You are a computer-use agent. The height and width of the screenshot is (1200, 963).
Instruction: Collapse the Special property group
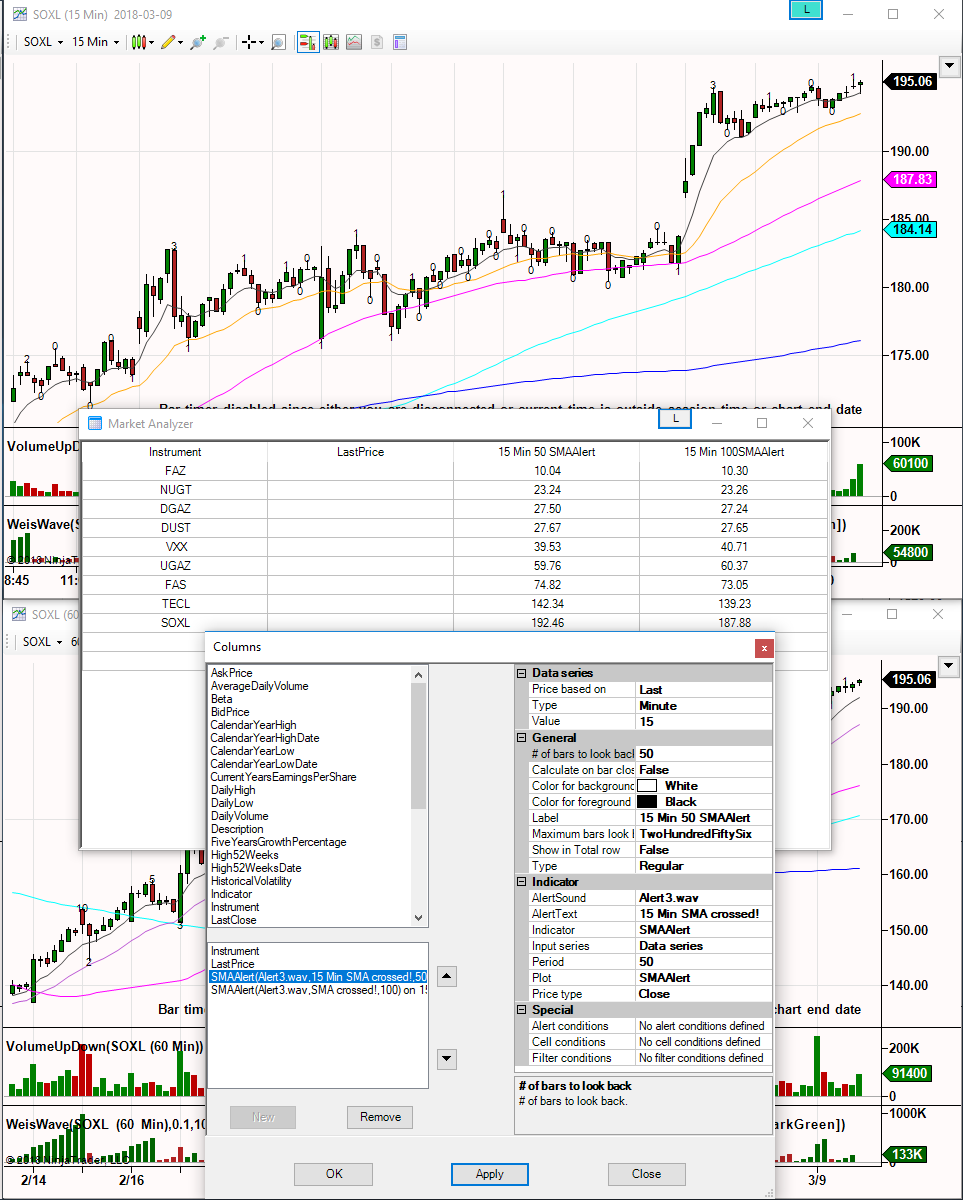(521, 1009)
